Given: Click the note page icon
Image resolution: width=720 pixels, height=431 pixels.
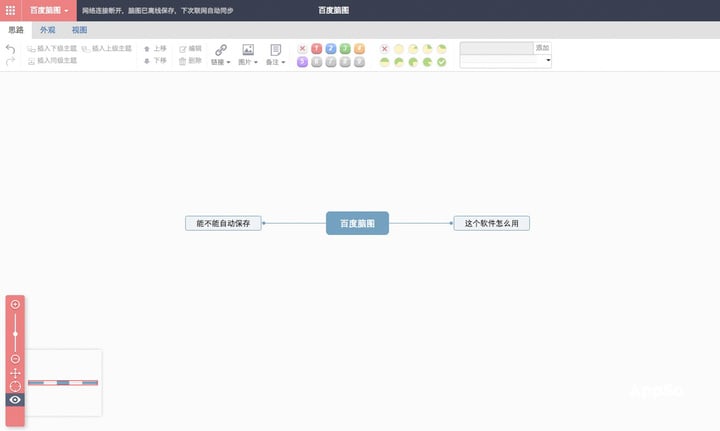Looking at the screenshot, I should [x=276, y=50].
